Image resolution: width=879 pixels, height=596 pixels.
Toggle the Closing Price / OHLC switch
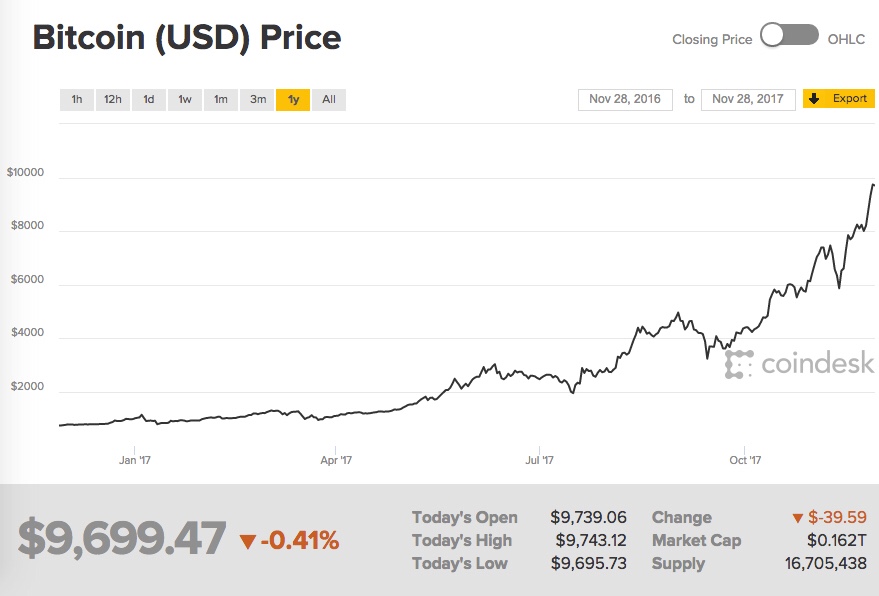[789, 37]
